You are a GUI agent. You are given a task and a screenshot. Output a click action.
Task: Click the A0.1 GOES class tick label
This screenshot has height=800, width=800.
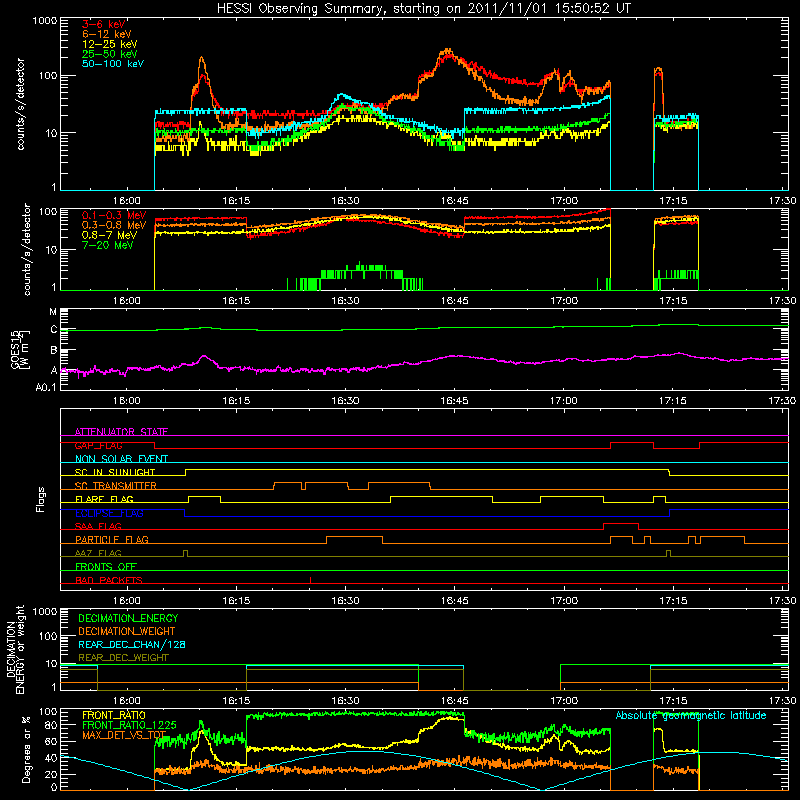pos(46,388)
